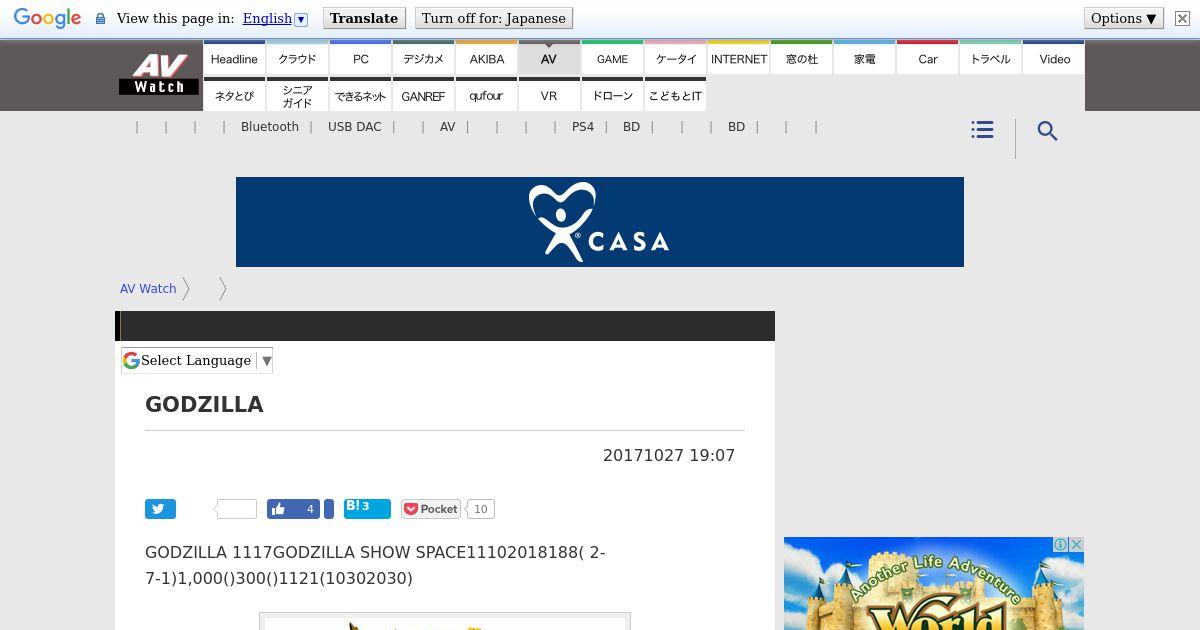Click Turn off for: Japanese
This screenshot has width=1200, height=630.
tap(493, 18)
